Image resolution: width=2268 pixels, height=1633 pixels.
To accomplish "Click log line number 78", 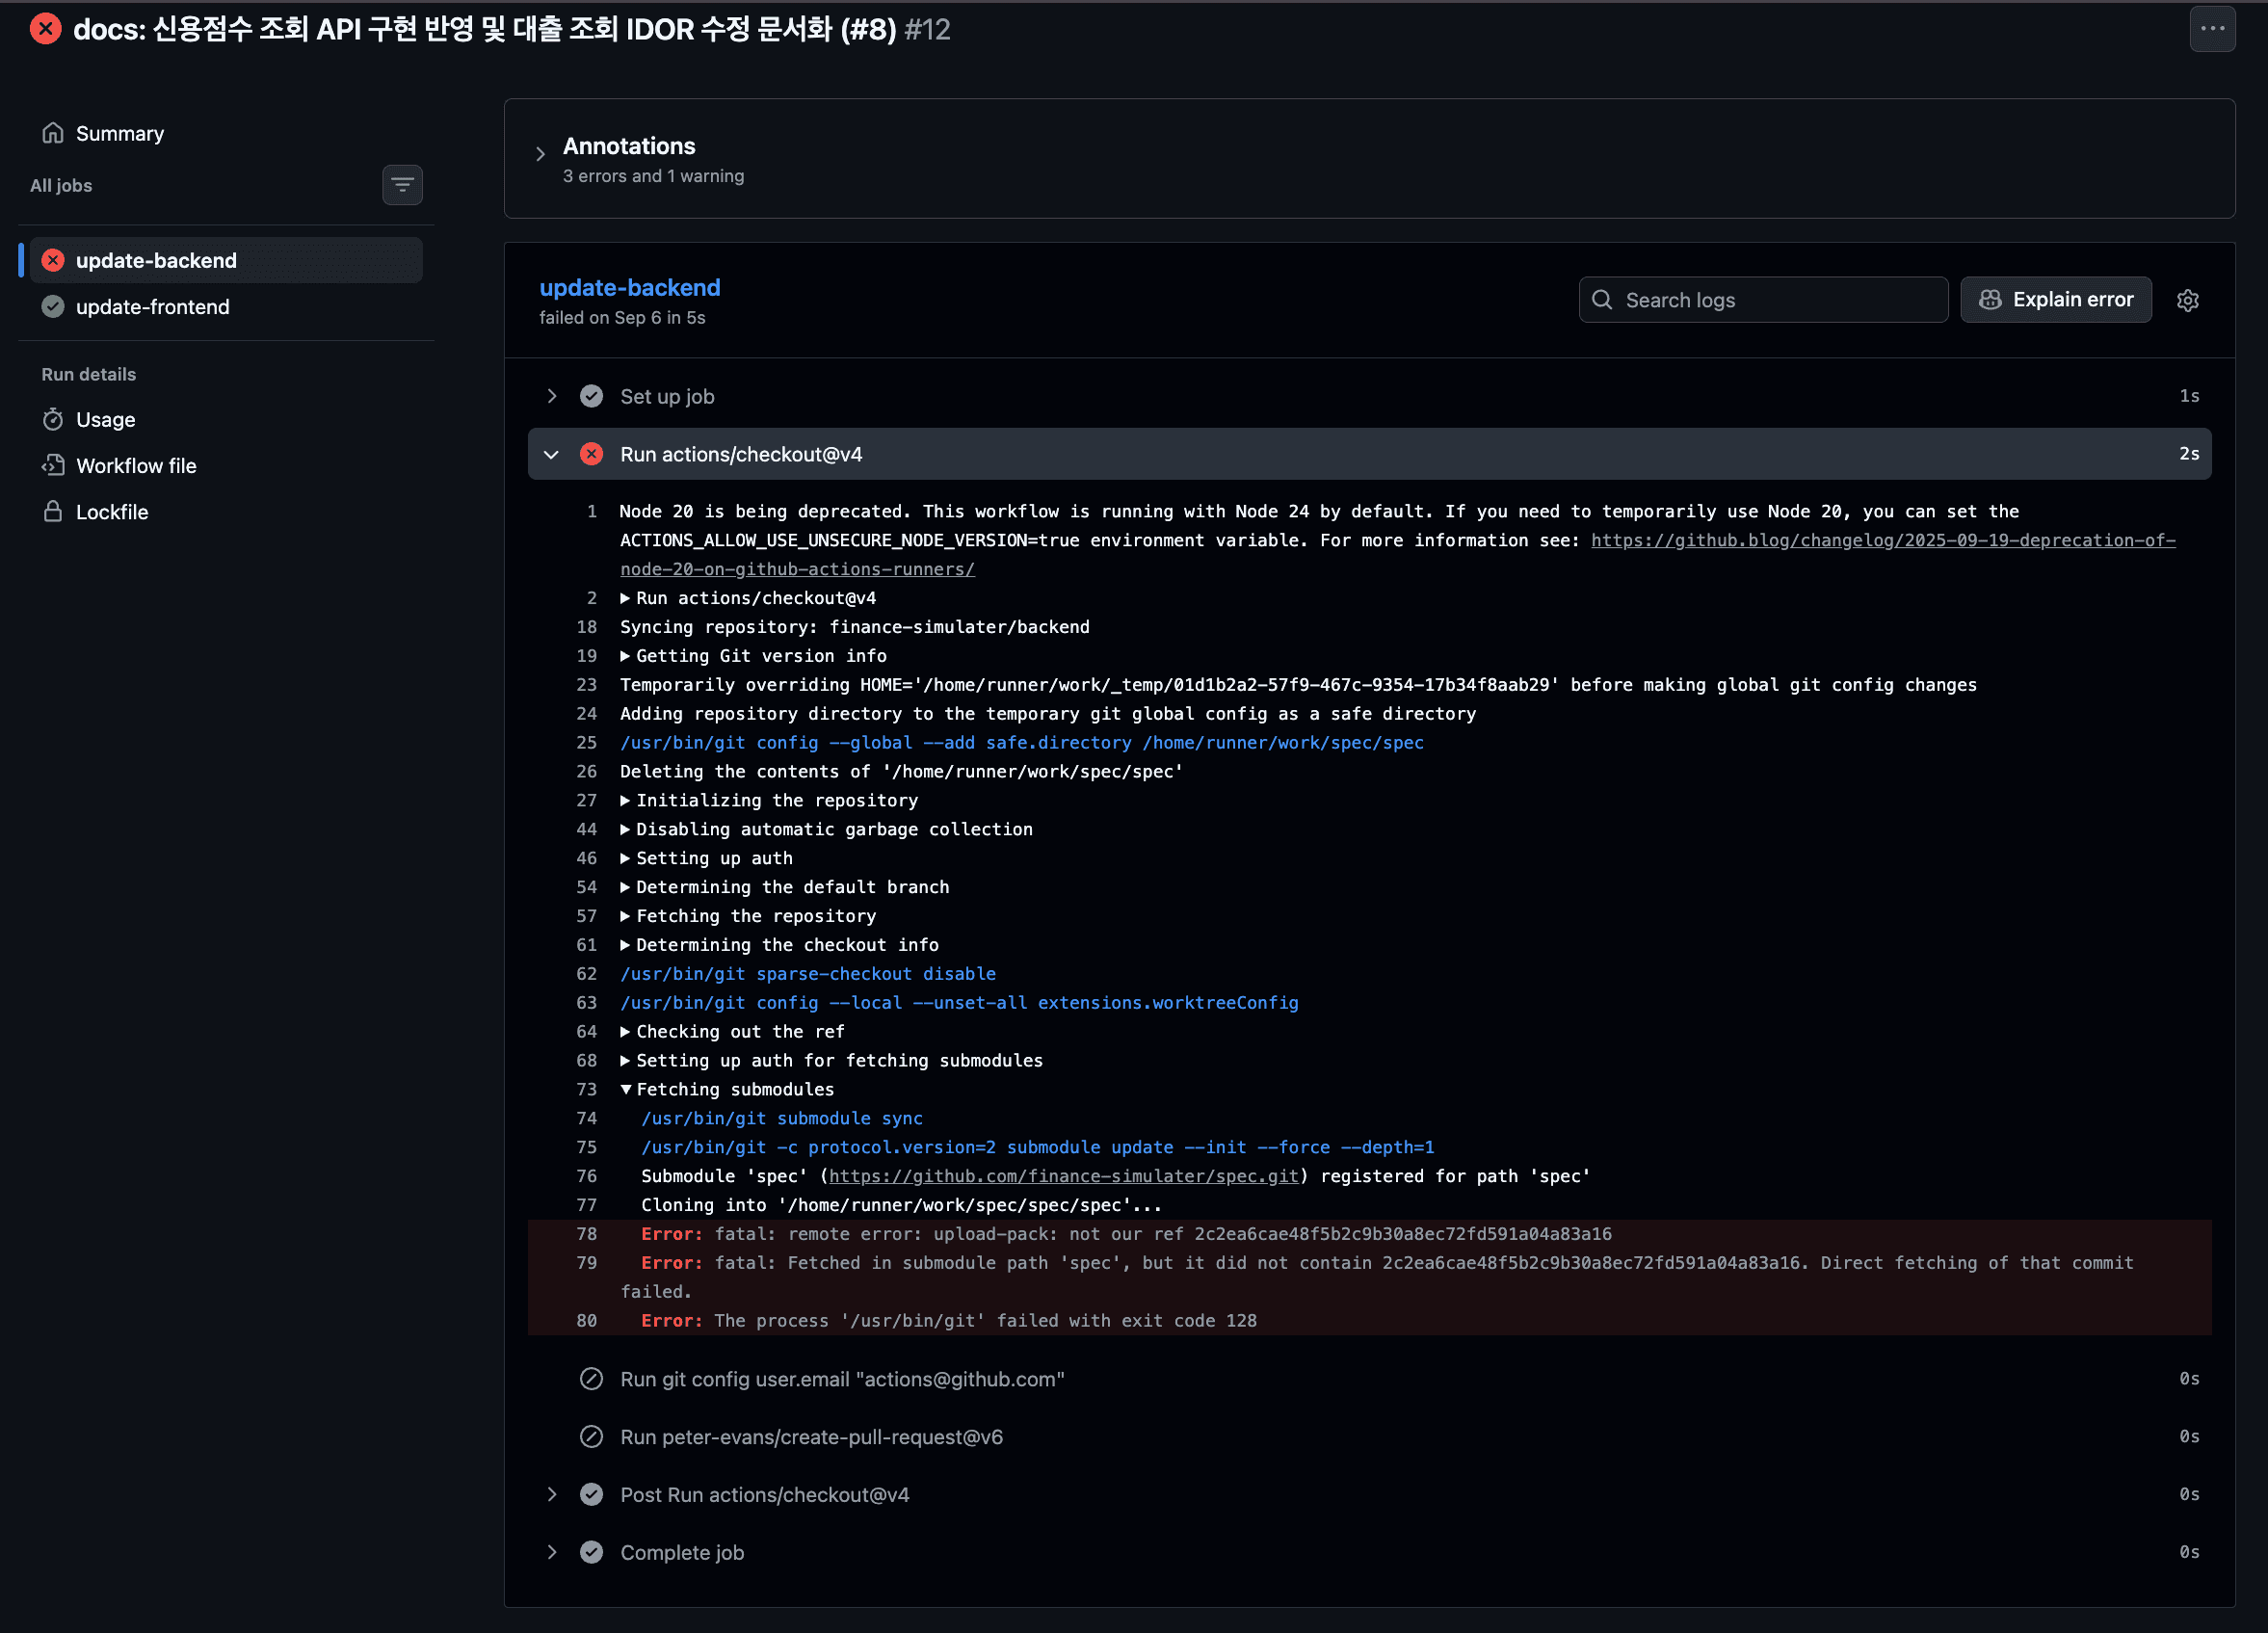I will click(x=586, y=1234).
